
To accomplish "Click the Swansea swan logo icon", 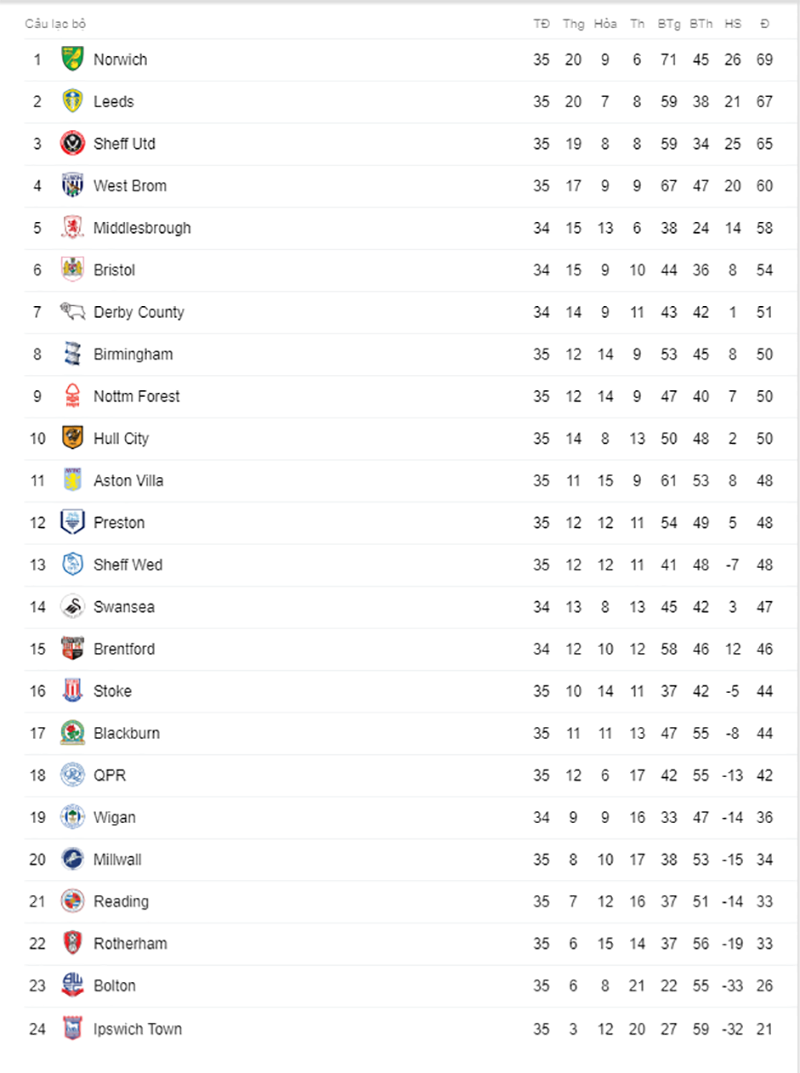I will (x=72, y=606).
